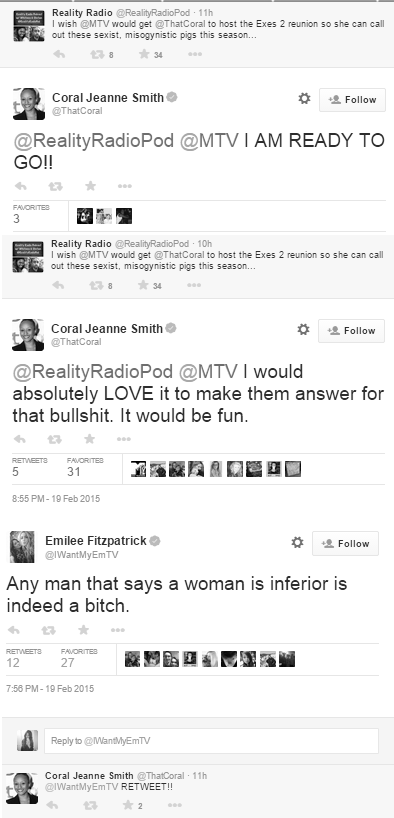Retweet the "I AM READY TO GO" tweet

point(55,186)
